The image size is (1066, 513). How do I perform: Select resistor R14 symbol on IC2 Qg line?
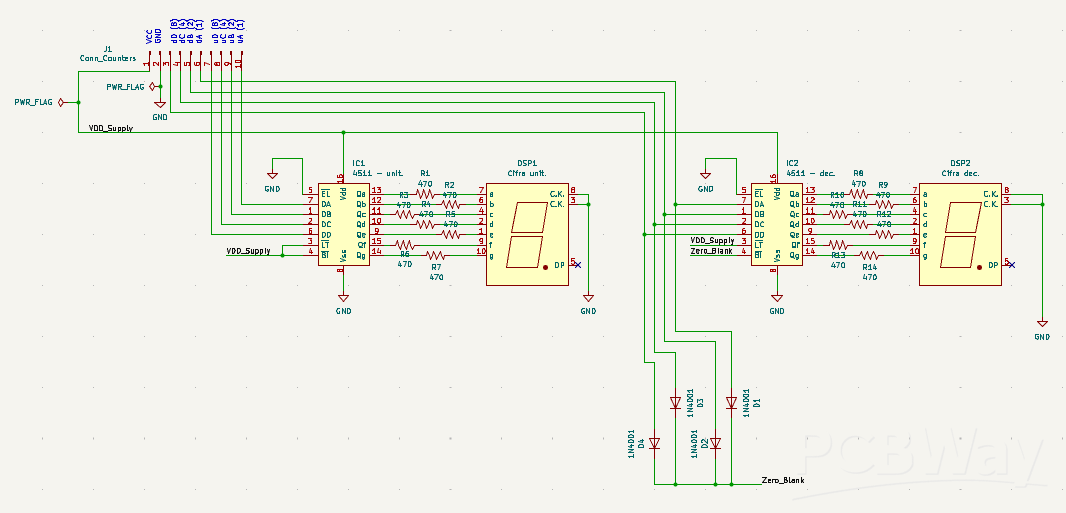(x=870, y=255)
